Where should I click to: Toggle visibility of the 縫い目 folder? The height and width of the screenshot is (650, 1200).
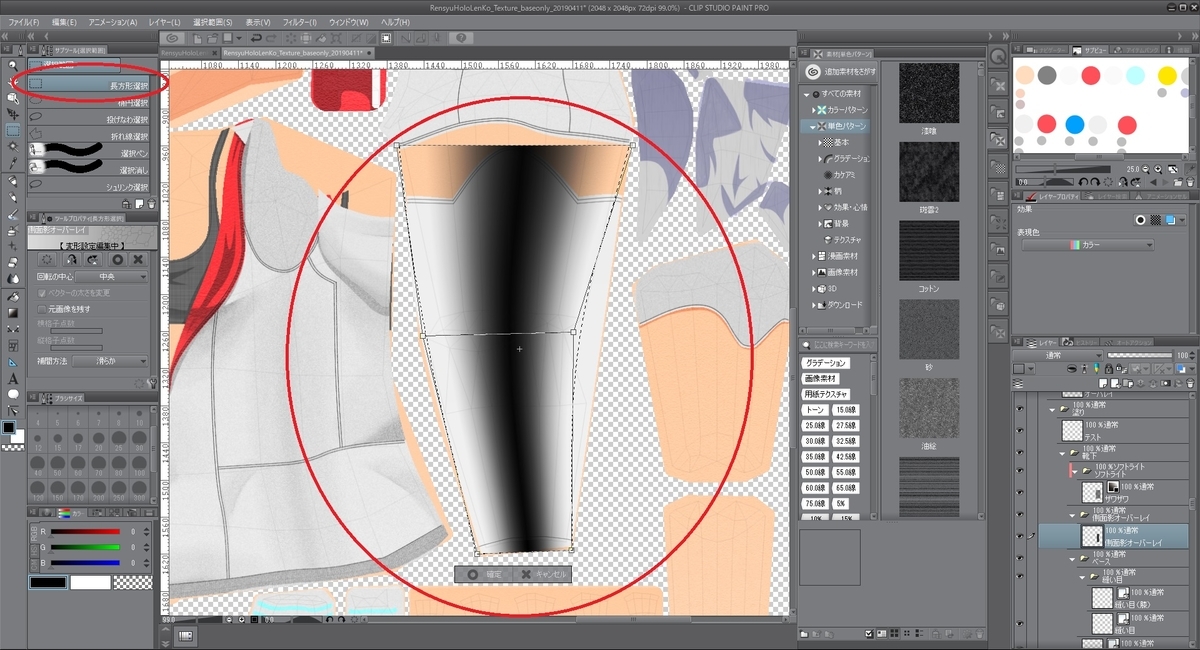coord(1020,577)
